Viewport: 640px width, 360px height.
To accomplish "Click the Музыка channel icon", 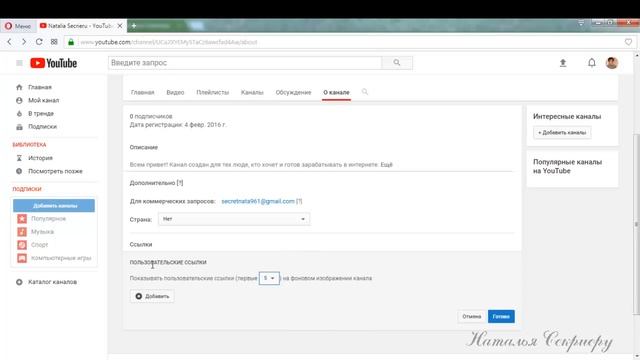I will point(22,232).
